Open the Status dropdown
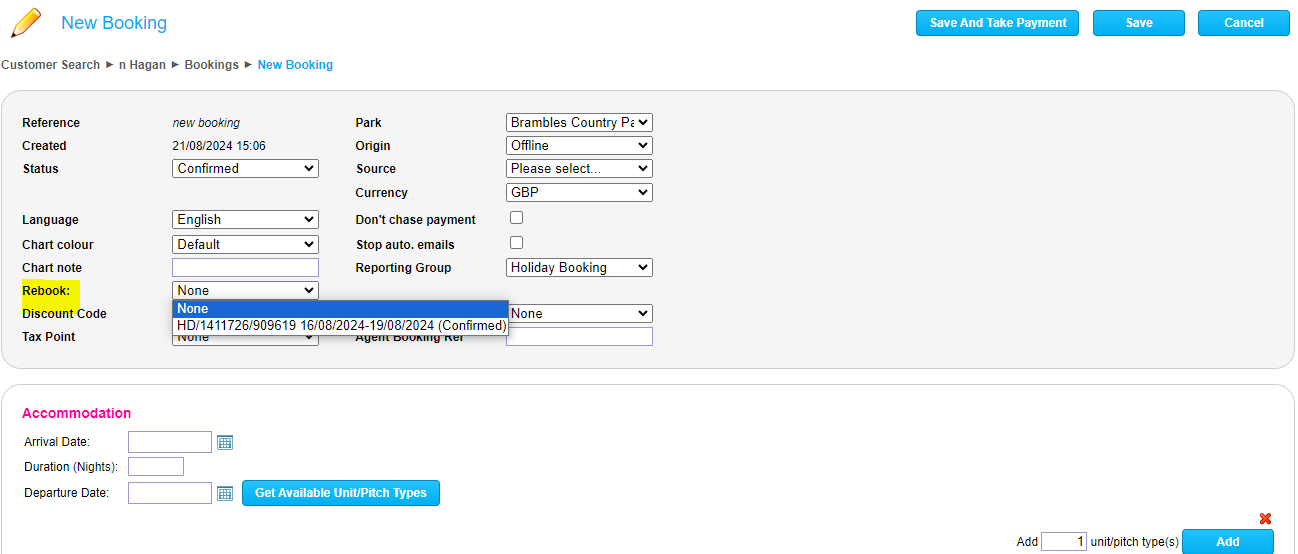The height and width of the screenshot is (554, 1298). 245,169
